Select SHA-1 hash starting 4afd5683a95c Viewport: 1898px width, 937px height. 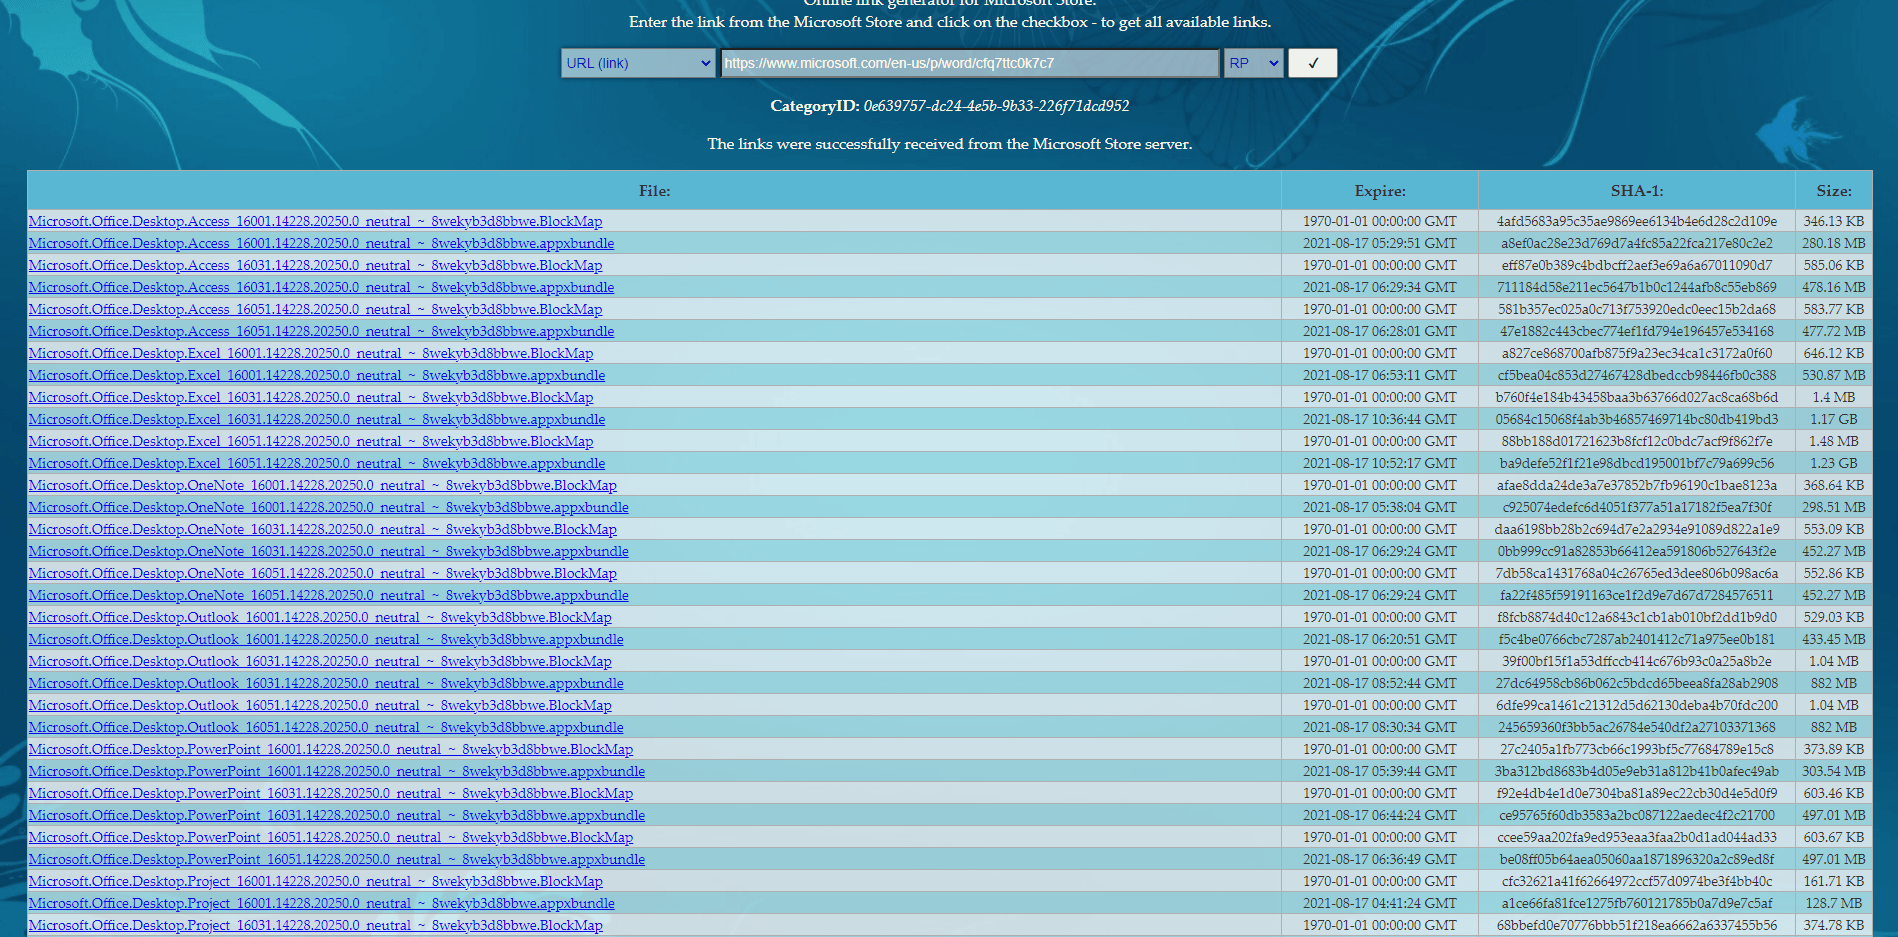tap(1637, 221)
